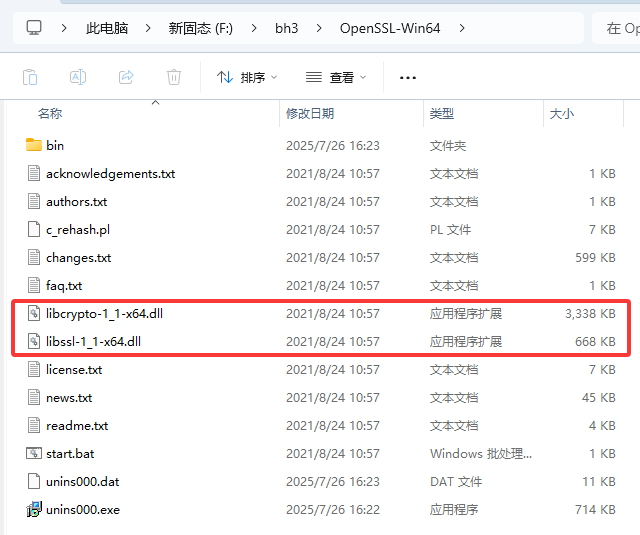Click the start.bat file name
This screenshot has height=535, width=640.
pyautogui.click(x=70, y=454)
